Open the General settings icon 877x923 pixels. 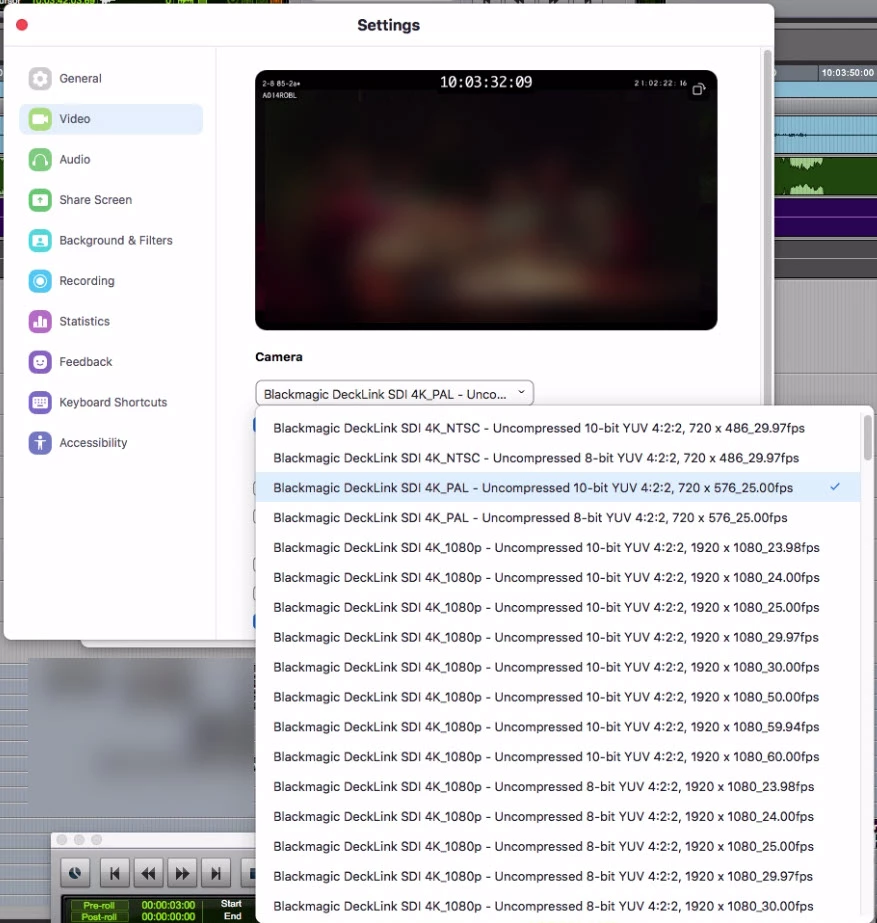[x=40, y=78]
